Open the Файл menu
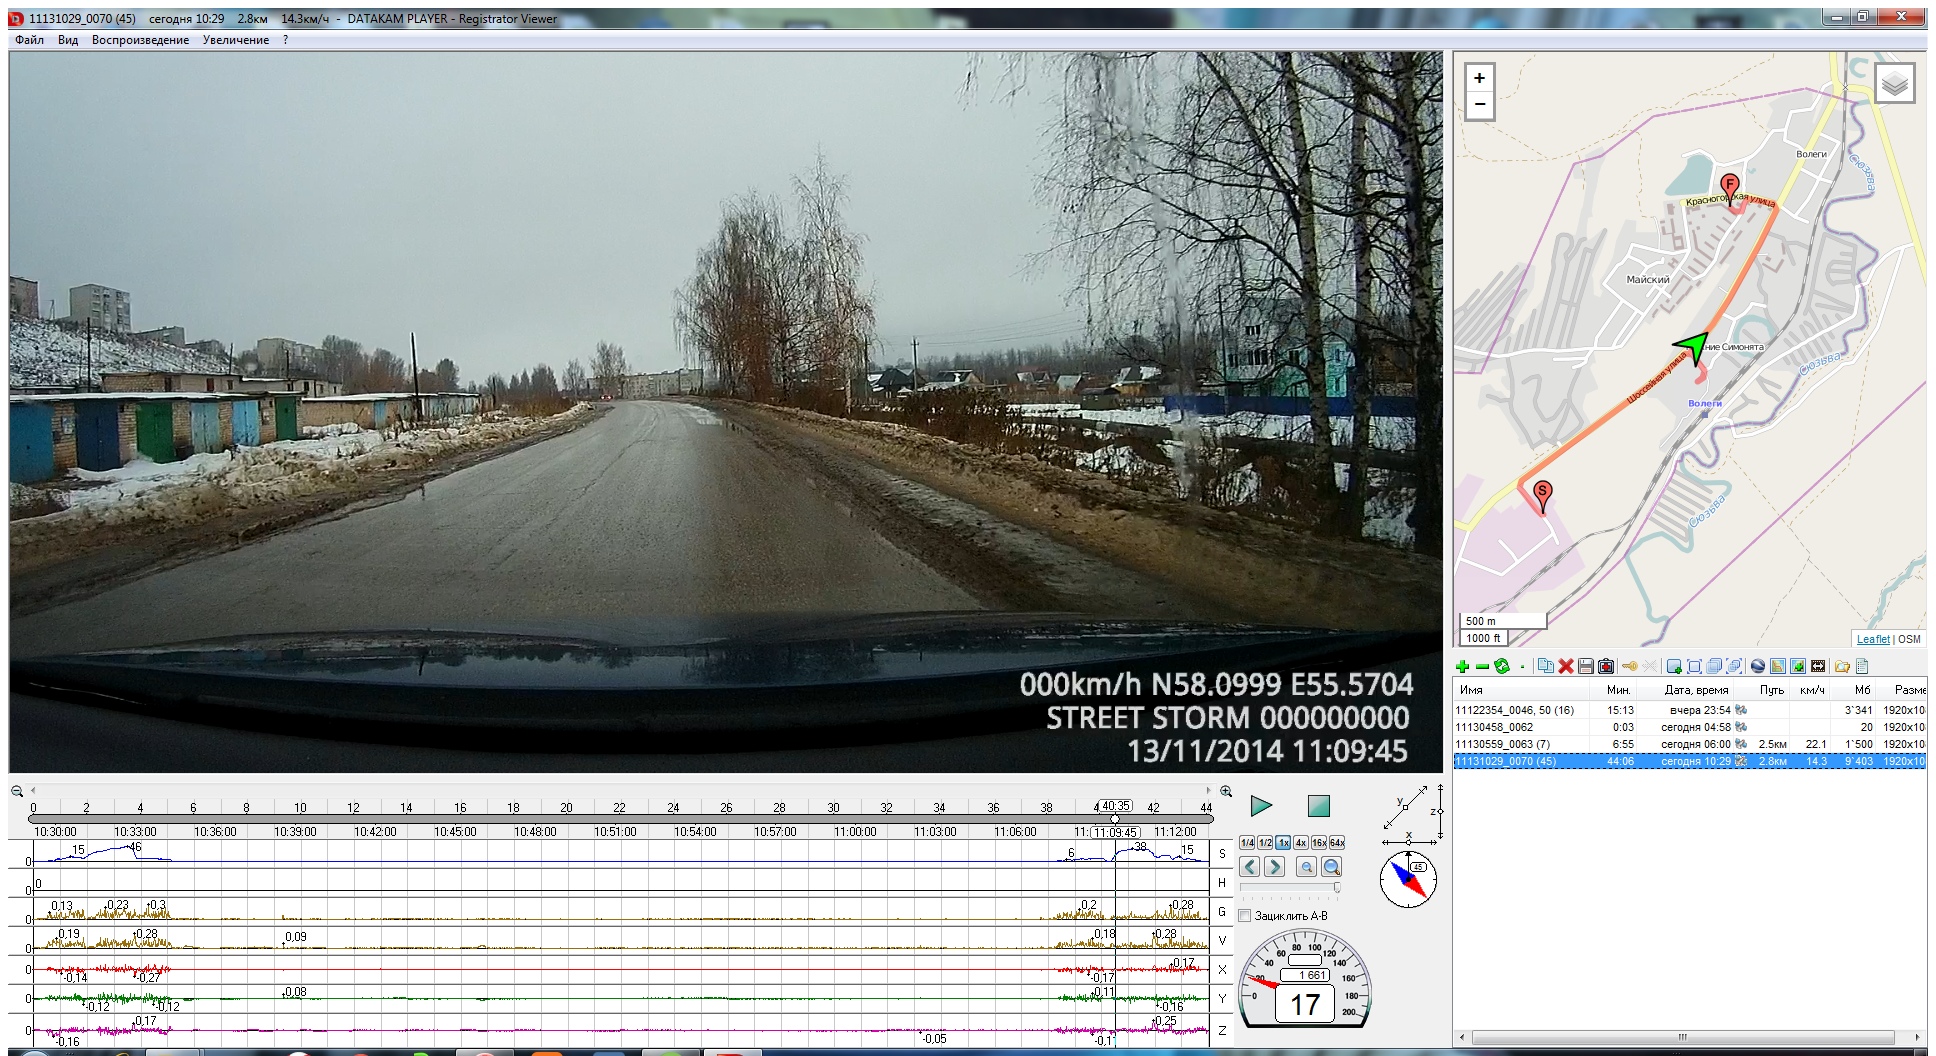Screen dimensions: 1936x1056 tap(29, 40)
